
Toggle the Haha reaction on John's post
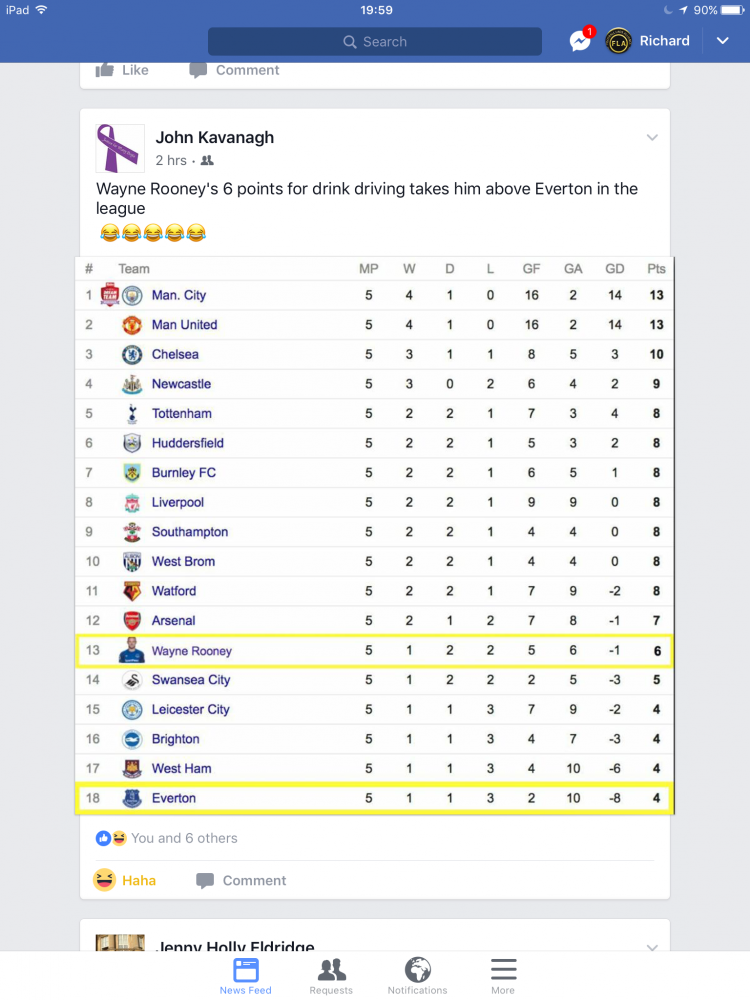(x=125, y=880)
